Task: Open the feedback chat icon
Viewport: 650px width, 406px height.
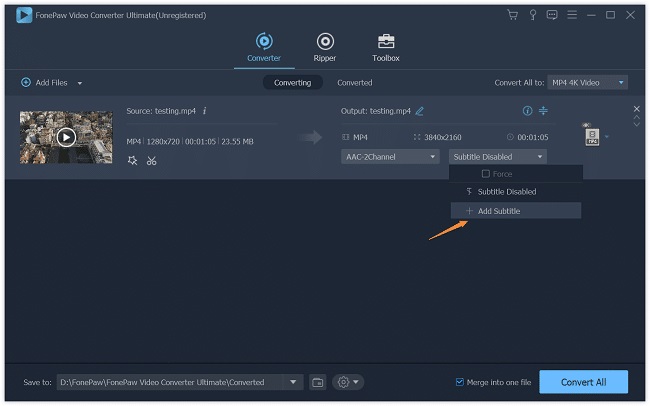Action: click(552, 15)
